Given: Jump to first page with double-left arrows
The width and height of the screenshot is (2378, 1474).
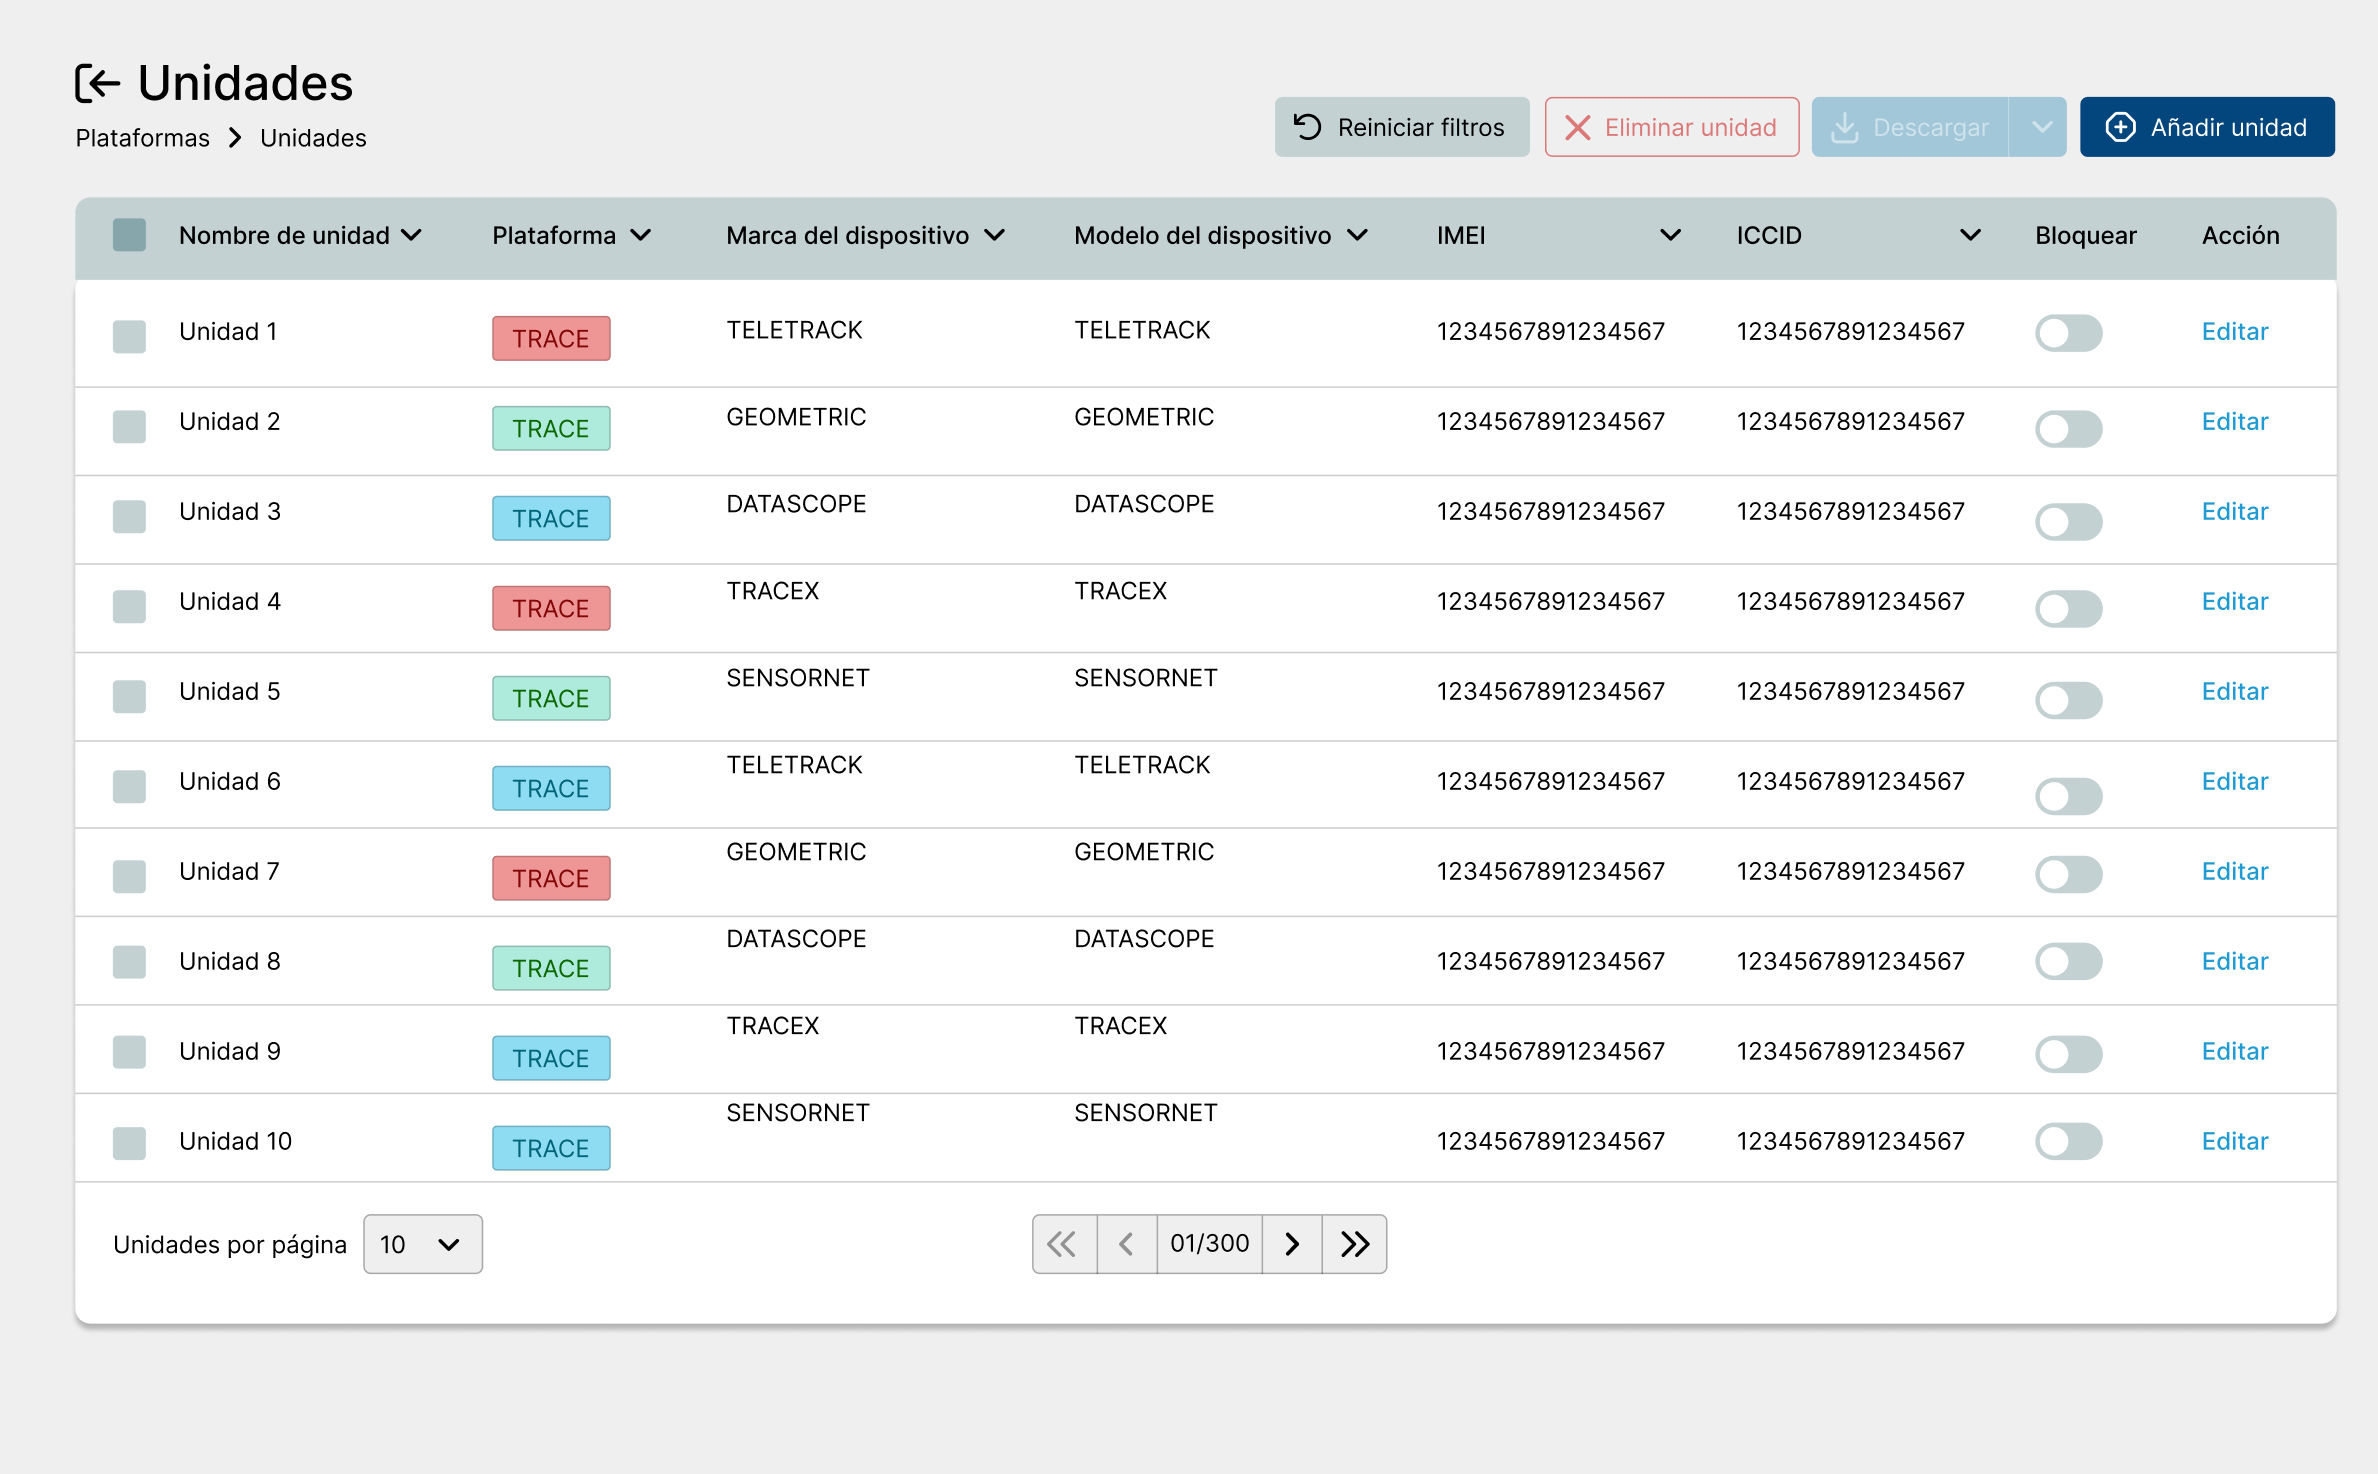Looking at the screenshot, I should point(1064,1244).
